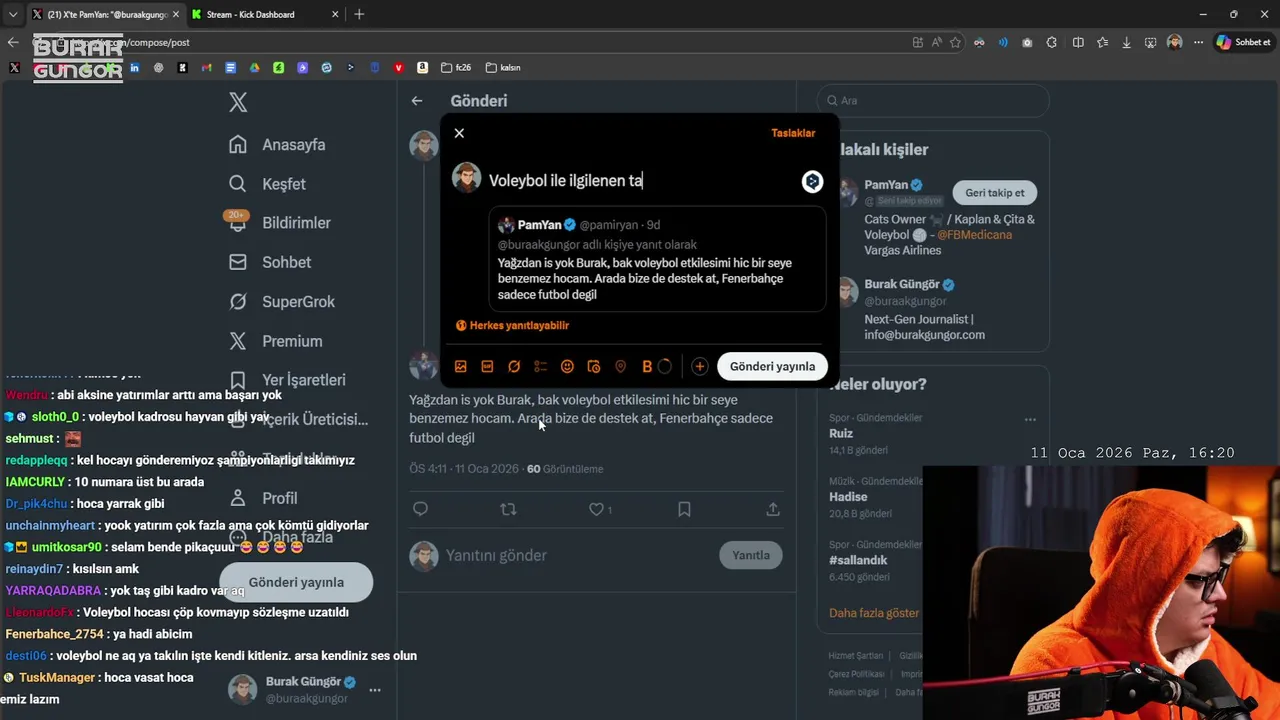Open Grok image tool in composer
Screen dimensions: 1280x720
click(514, 367)
